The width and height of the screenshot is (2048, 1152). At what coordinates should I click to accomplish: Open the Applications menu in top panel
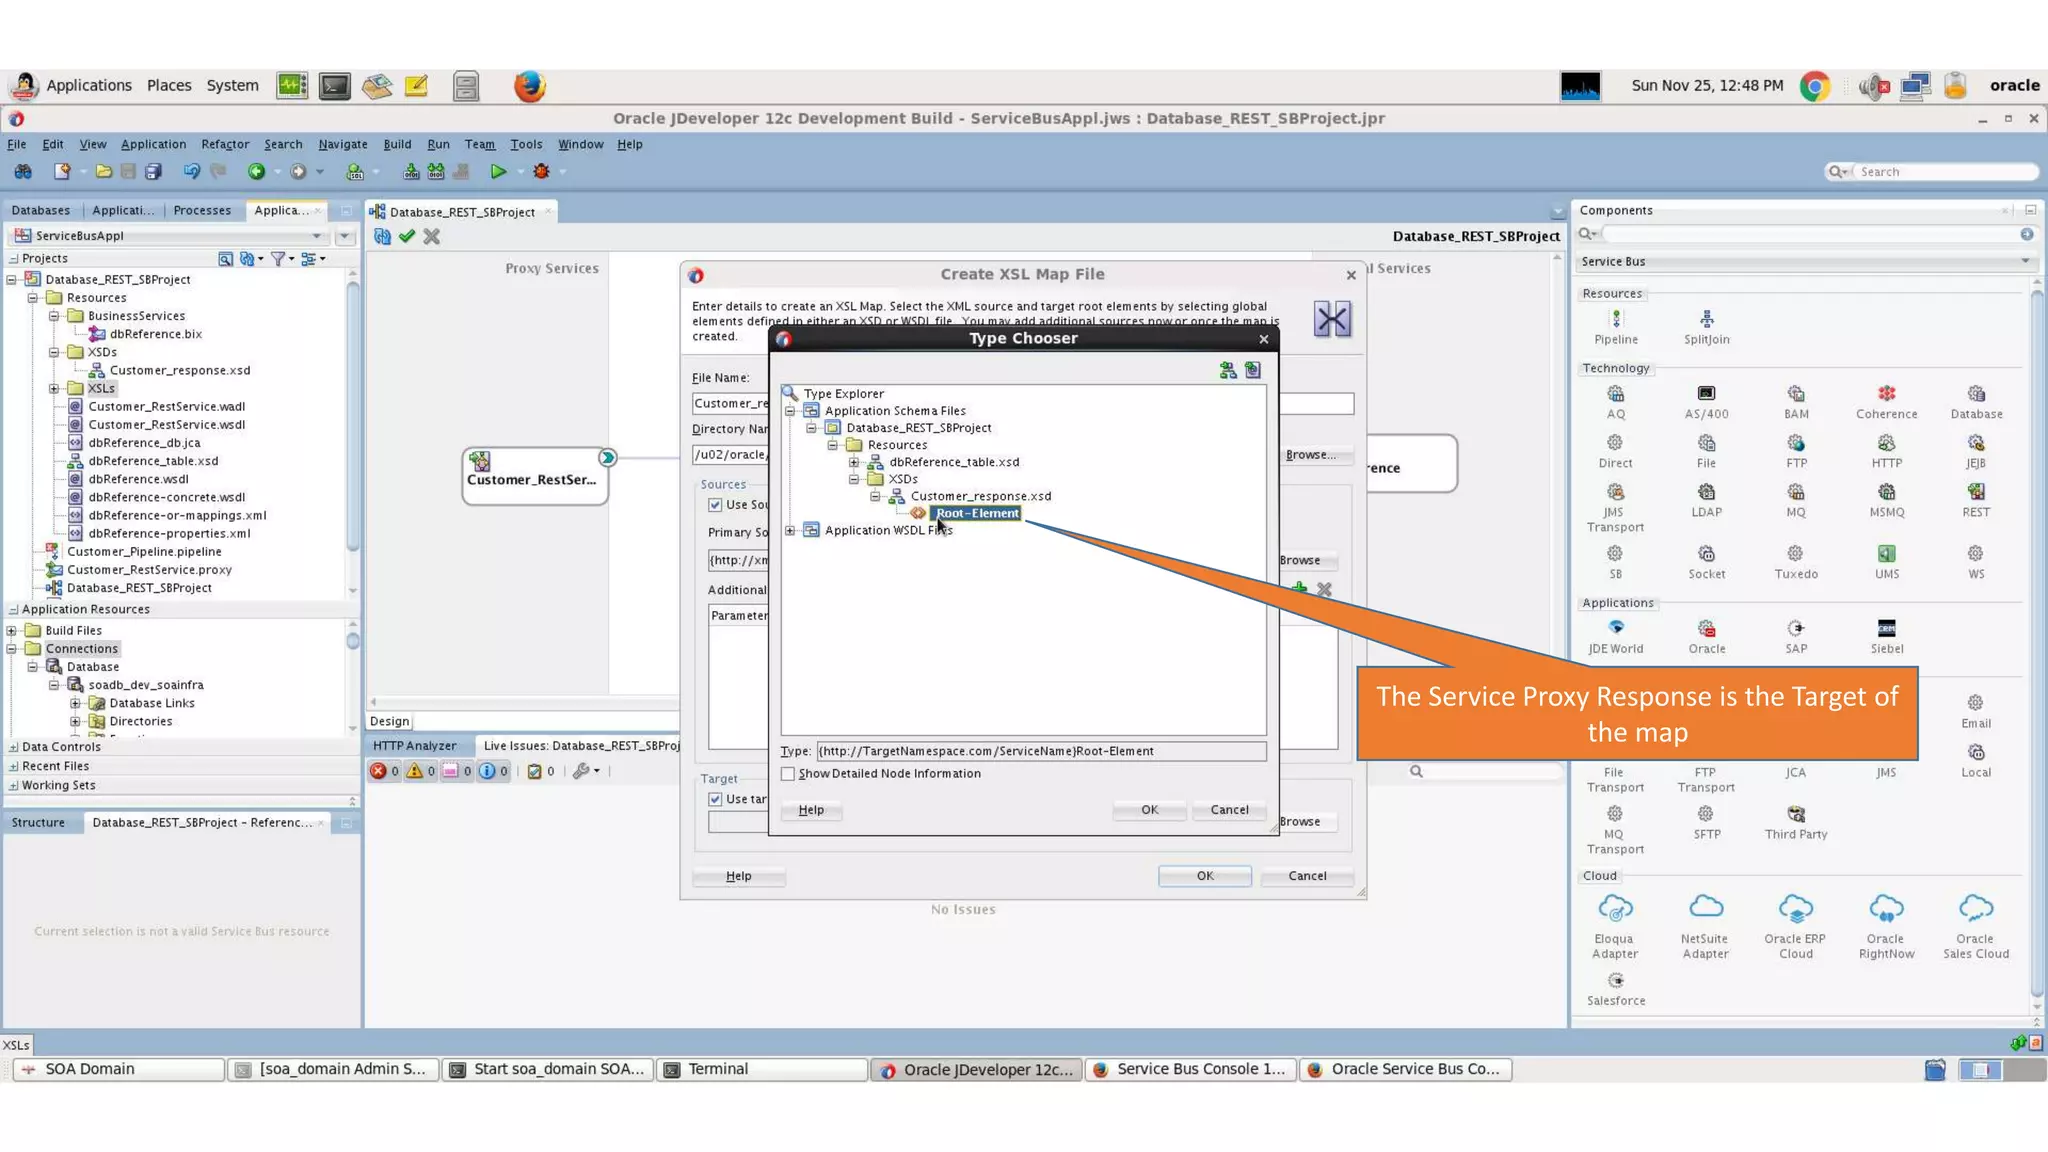coord(89,86)
